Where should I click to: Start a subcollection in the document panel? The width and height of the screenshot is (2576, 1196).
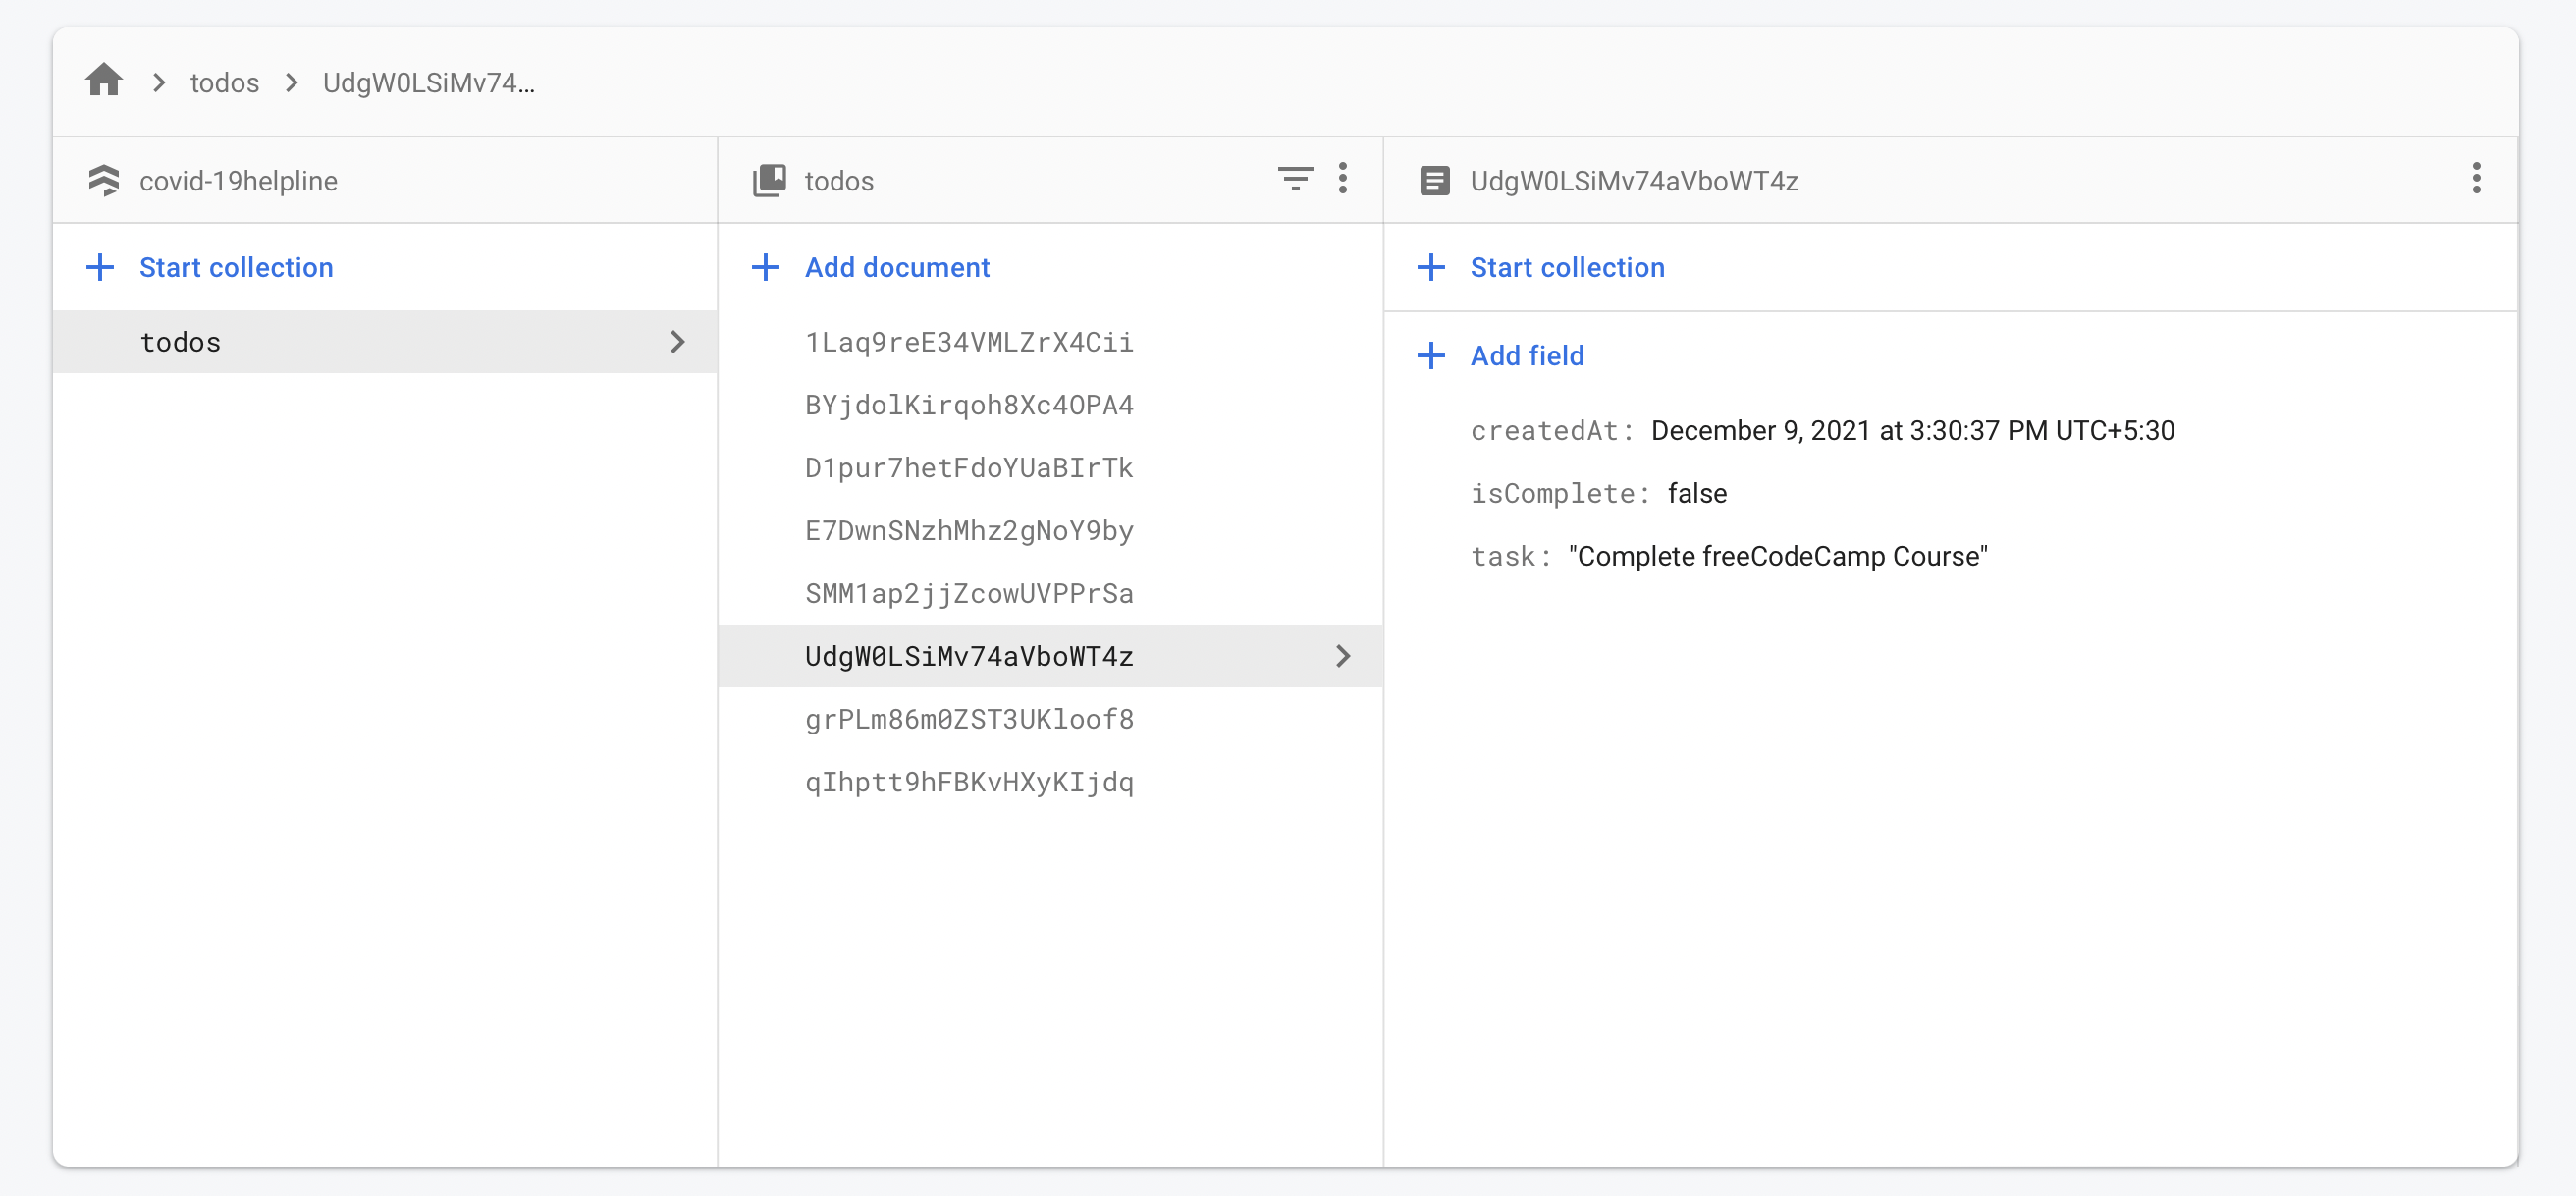click(1566, 267)
